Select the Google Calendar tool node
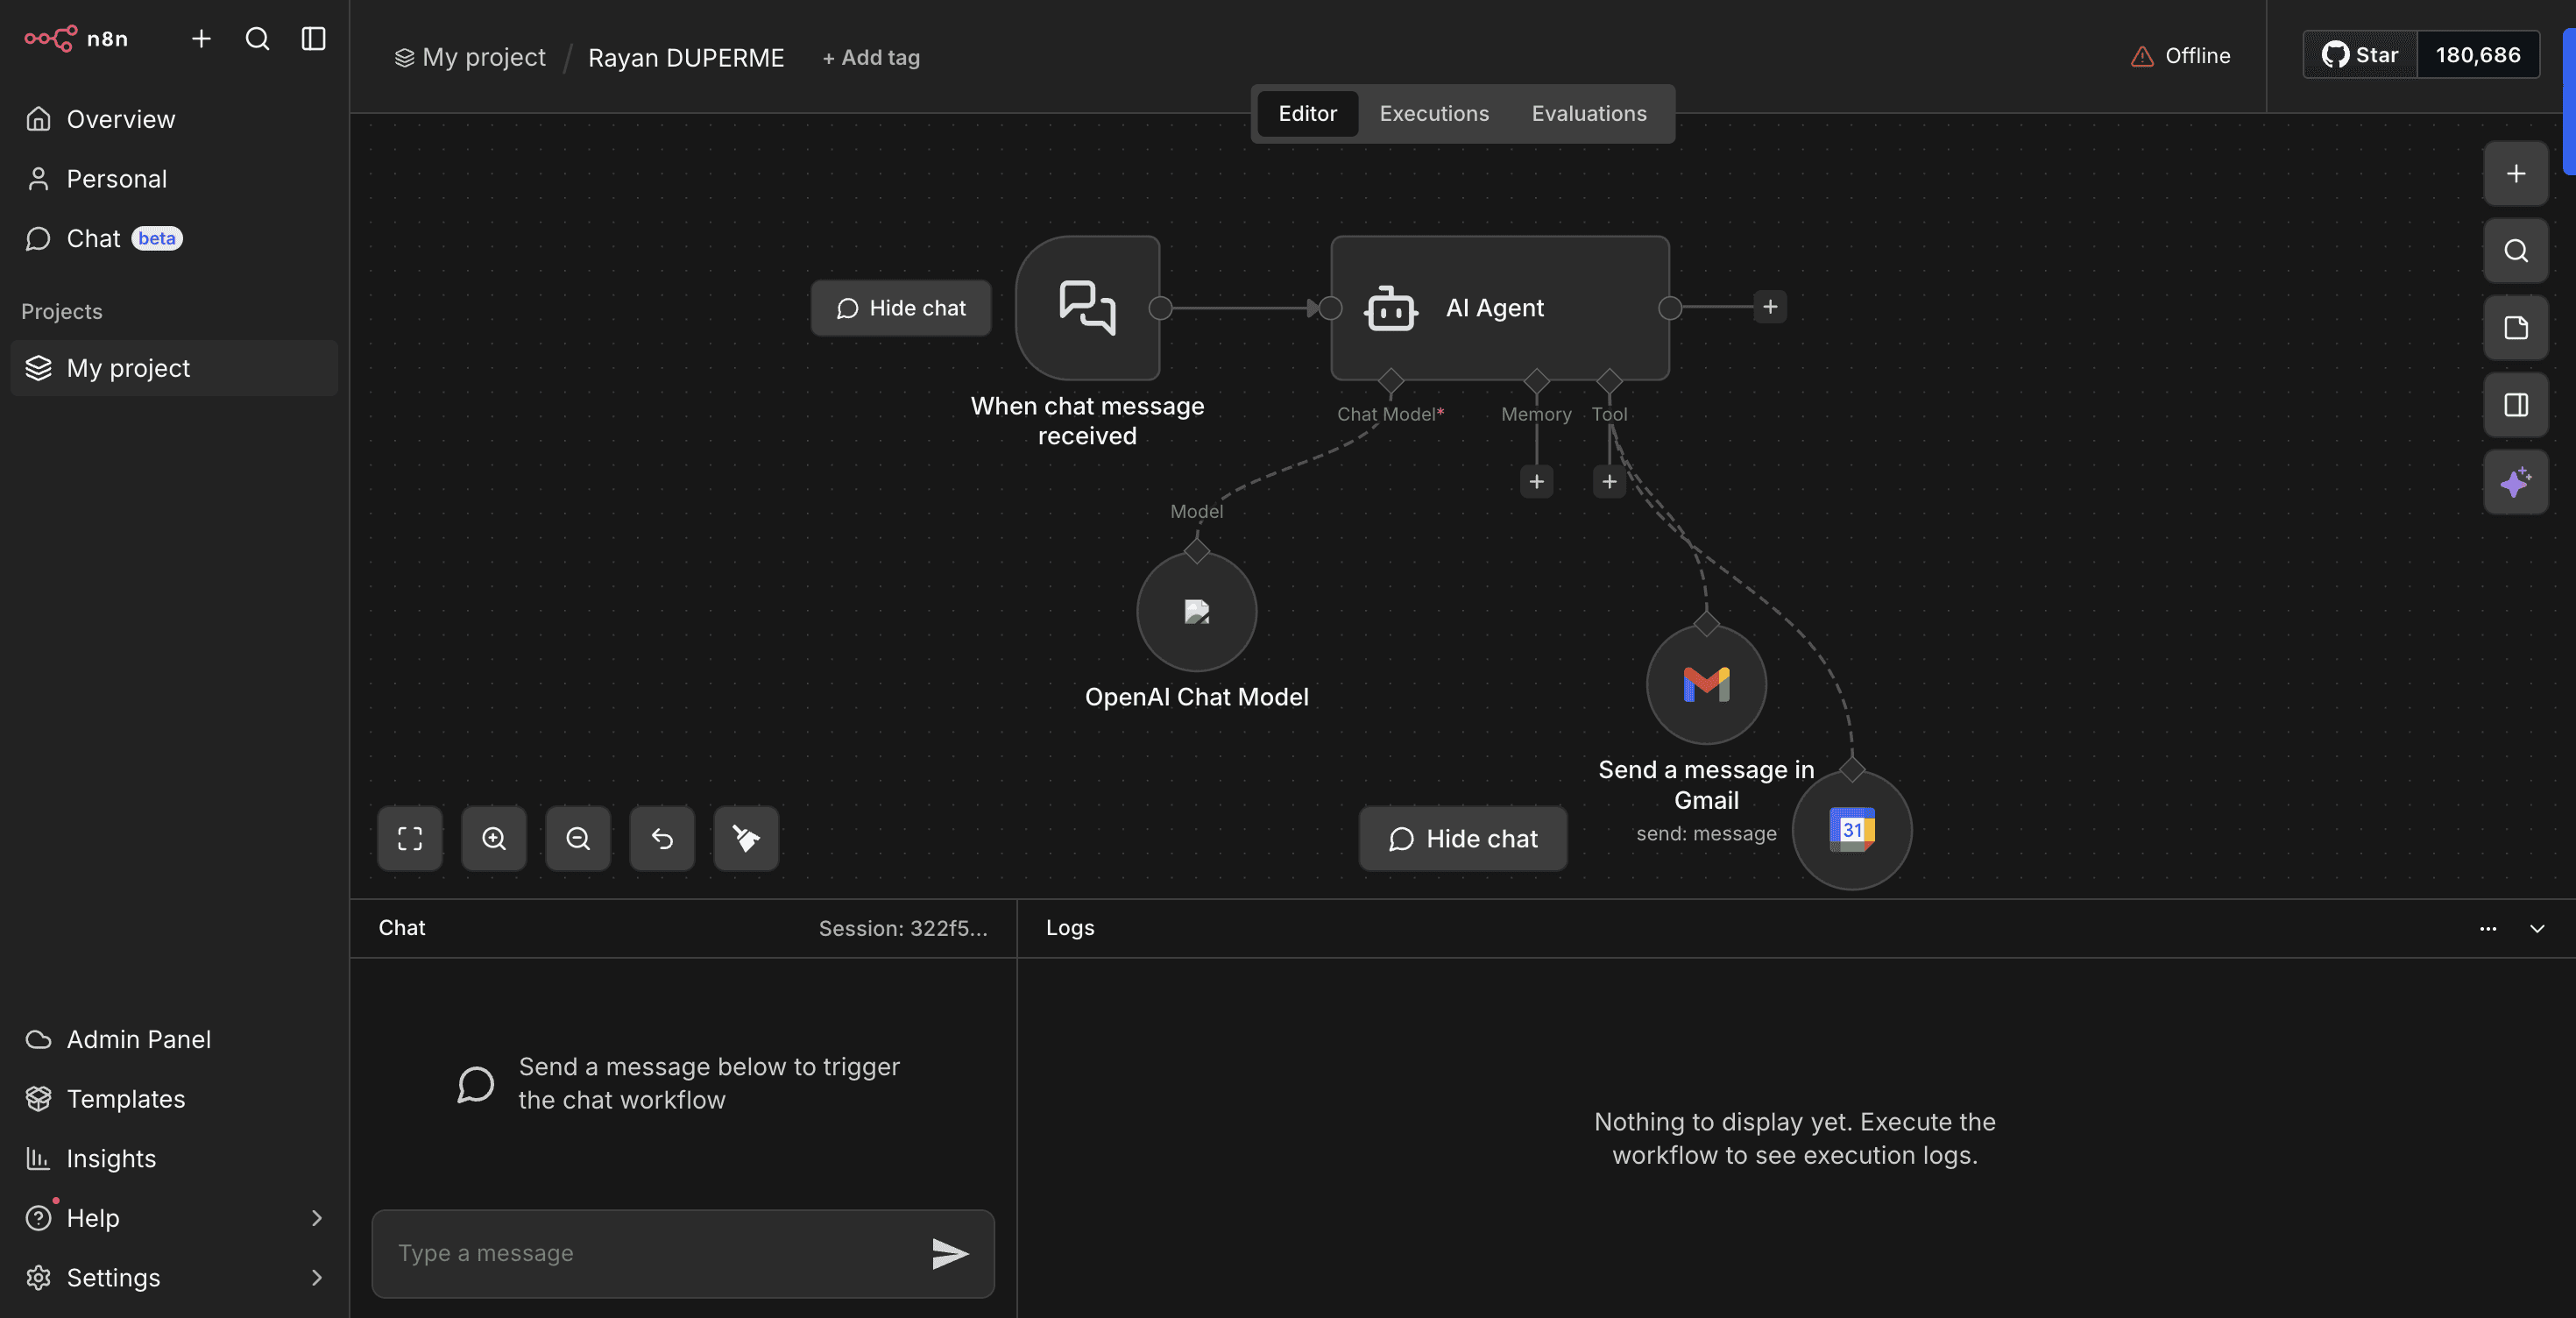The image size is (2576, 1318). [x=1852, y=830]
